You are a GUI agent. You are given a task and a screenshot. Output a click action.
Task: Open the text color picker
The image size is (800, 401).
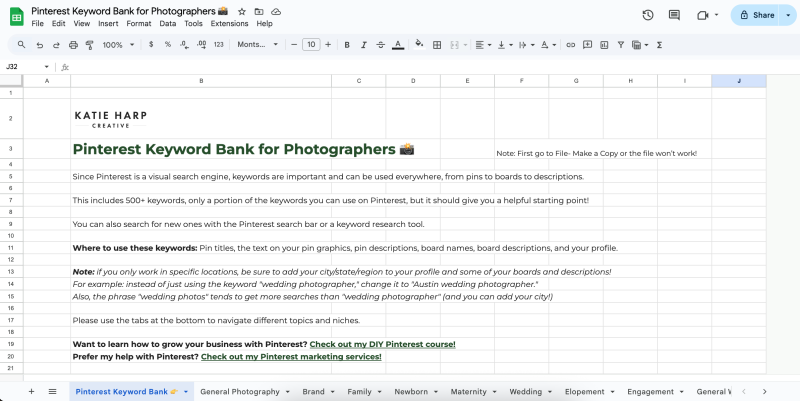pyautogui.click(x=398, y=45)
